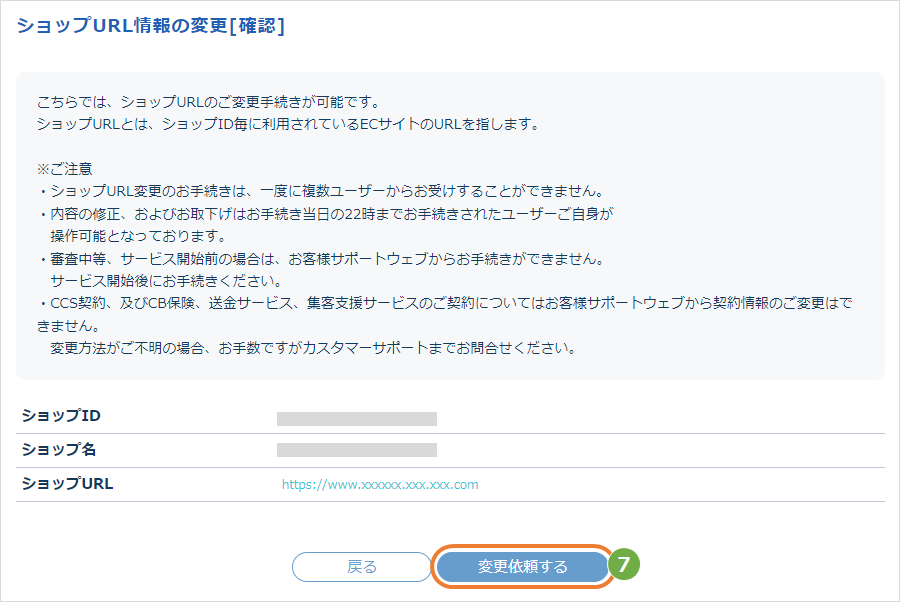
Task: Click the line about カスタマーサポートまでお問合せください
Action: point(313,348)
